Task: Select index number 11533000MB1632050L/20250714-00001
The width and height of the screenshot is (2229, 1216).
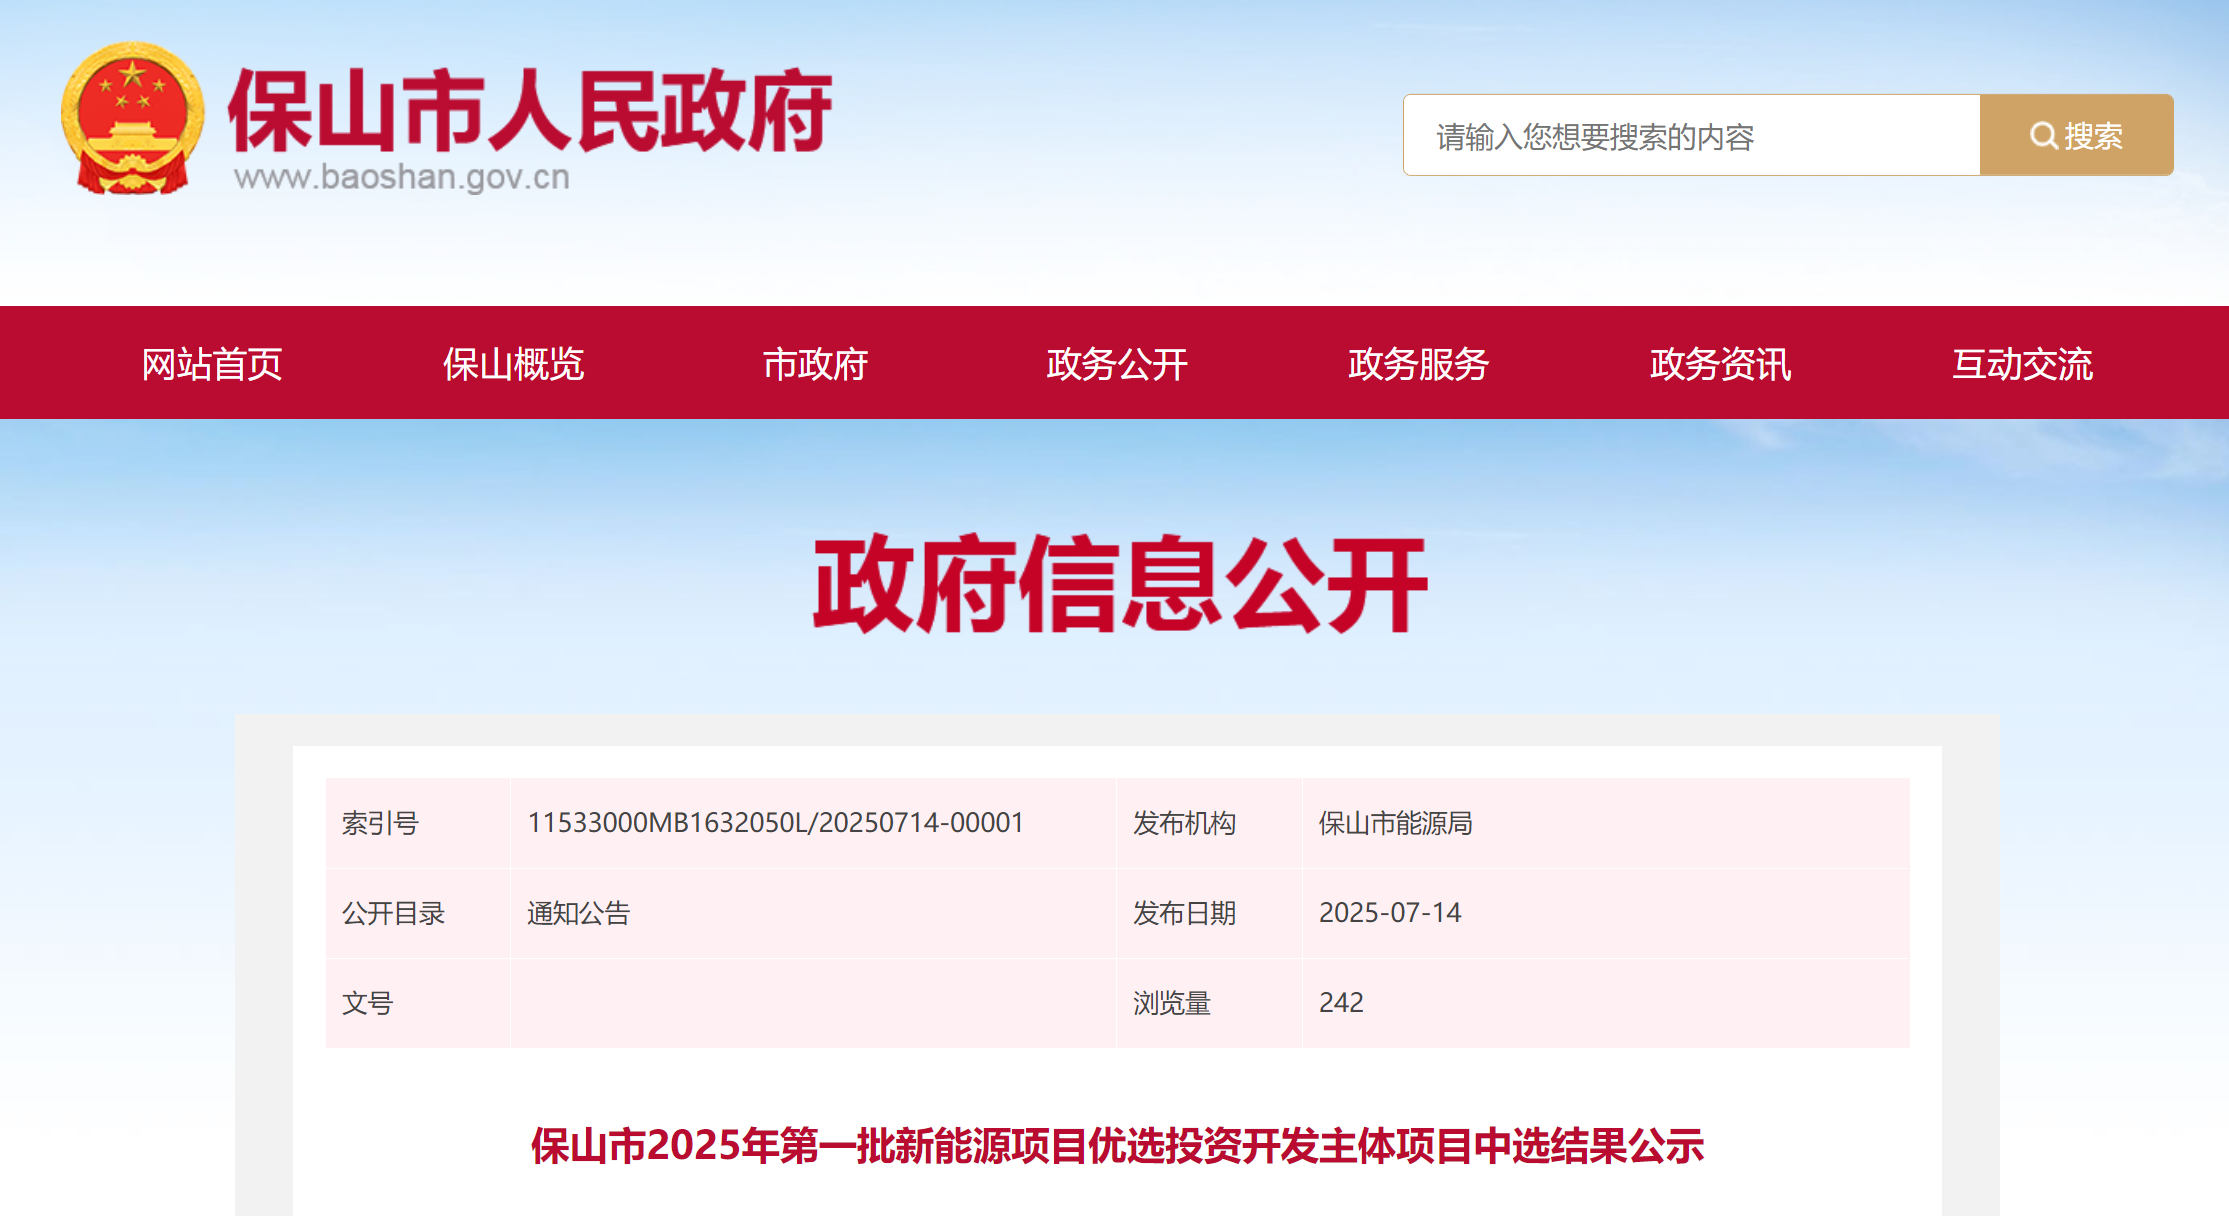Action: [x=776, y=823]
